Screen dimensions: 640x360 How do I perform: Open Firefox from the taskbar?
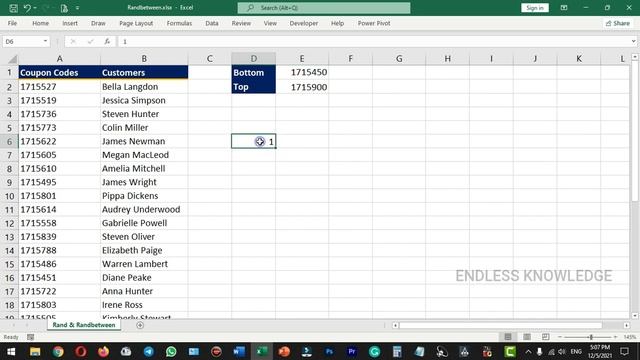[x=103, y=351]
